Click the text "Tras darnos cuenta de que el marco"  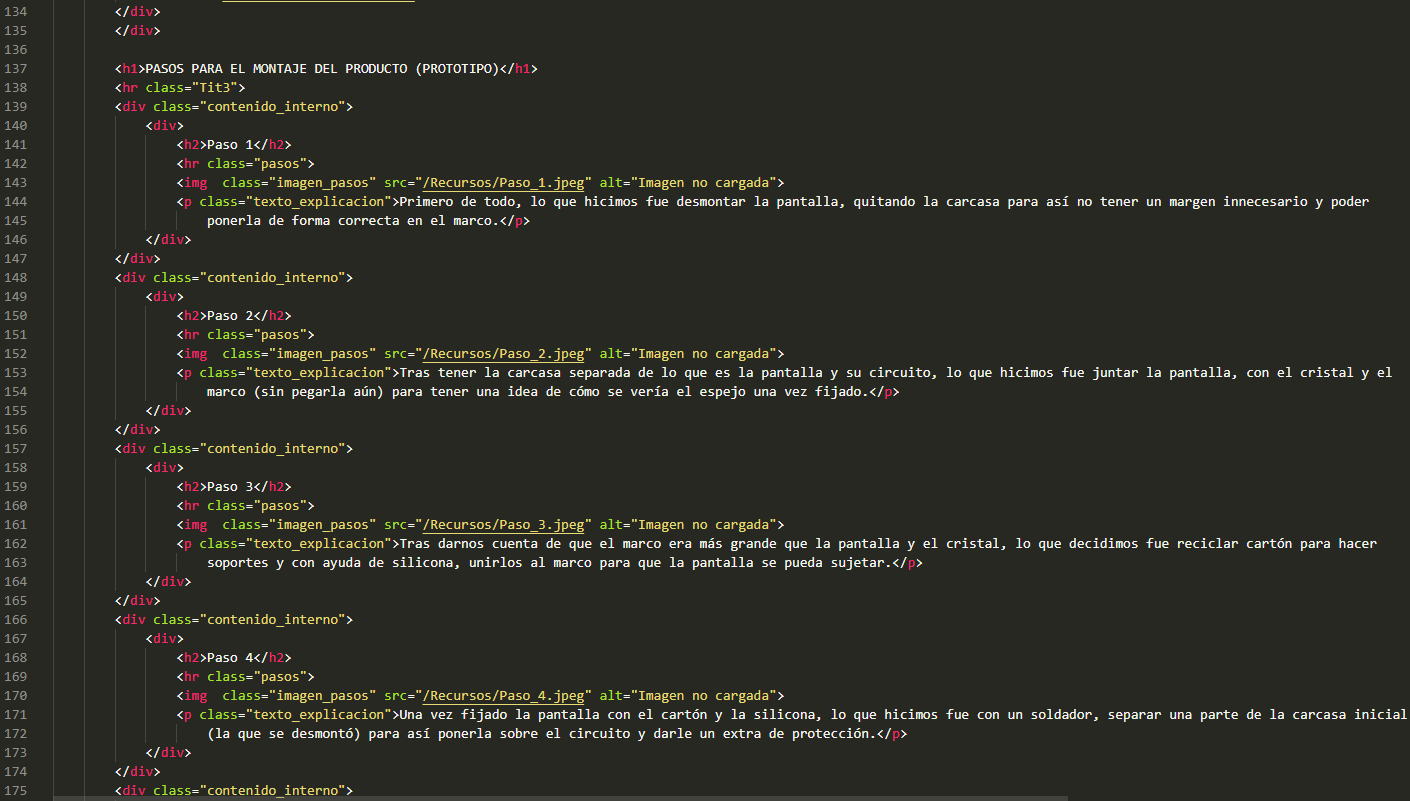coord(529,543)
